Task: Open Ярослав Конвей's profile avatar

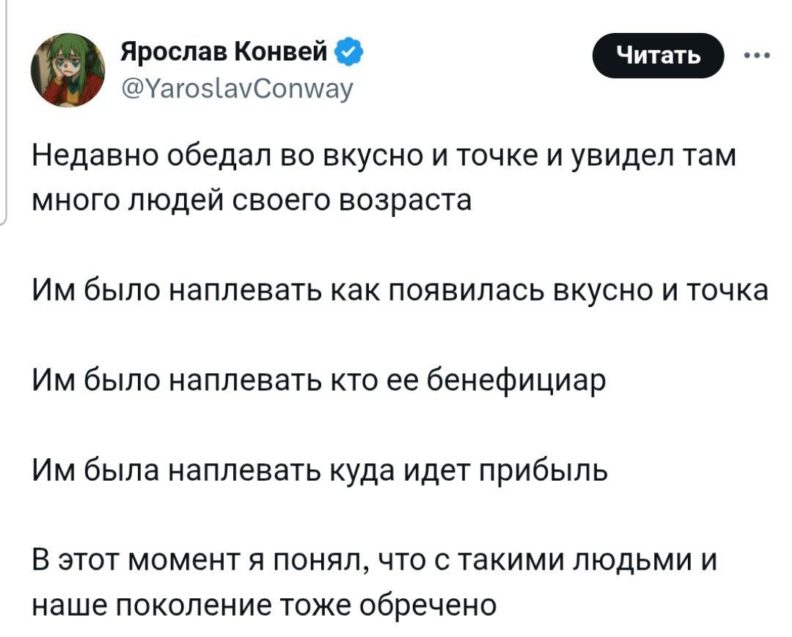Action: coord(69,69)
